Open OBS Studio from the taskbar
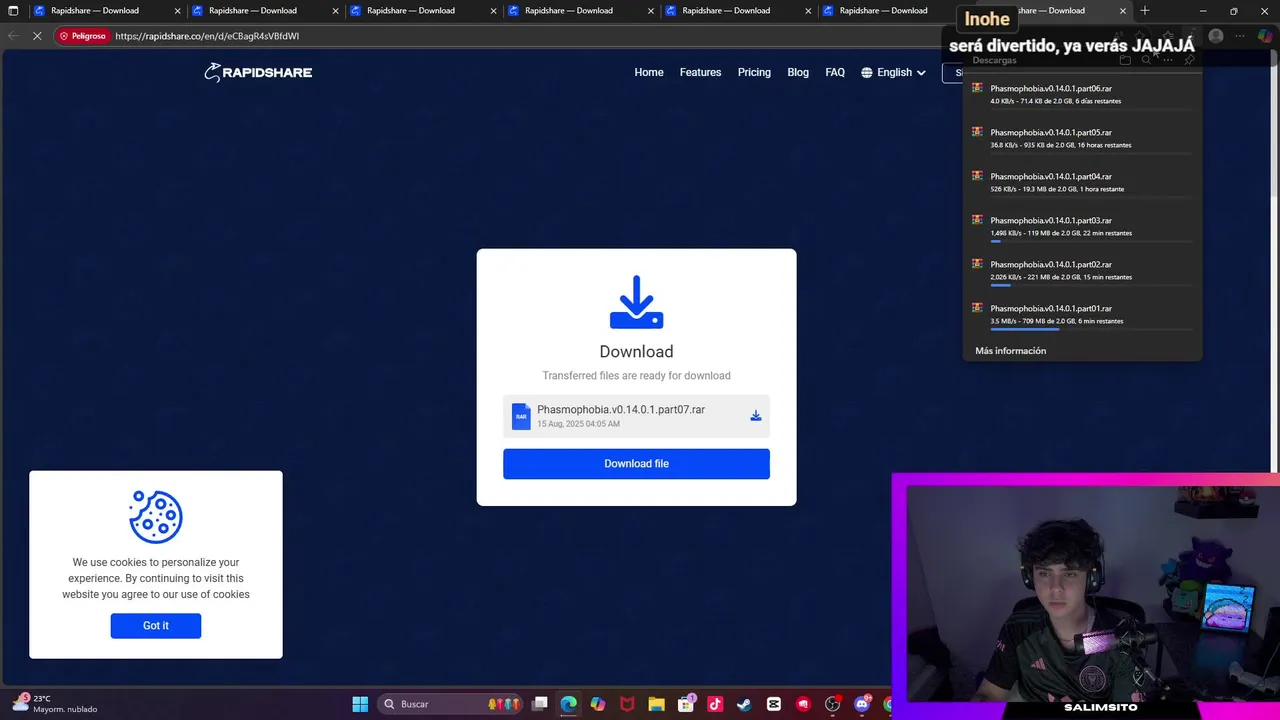This screenshot has width=1280, height=720. tap(832, 704)
